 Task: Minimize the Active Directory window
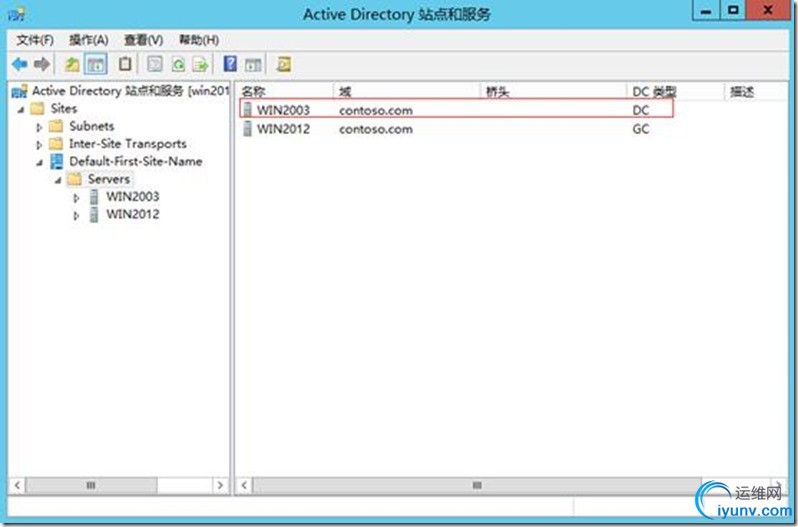coord(706,11)
